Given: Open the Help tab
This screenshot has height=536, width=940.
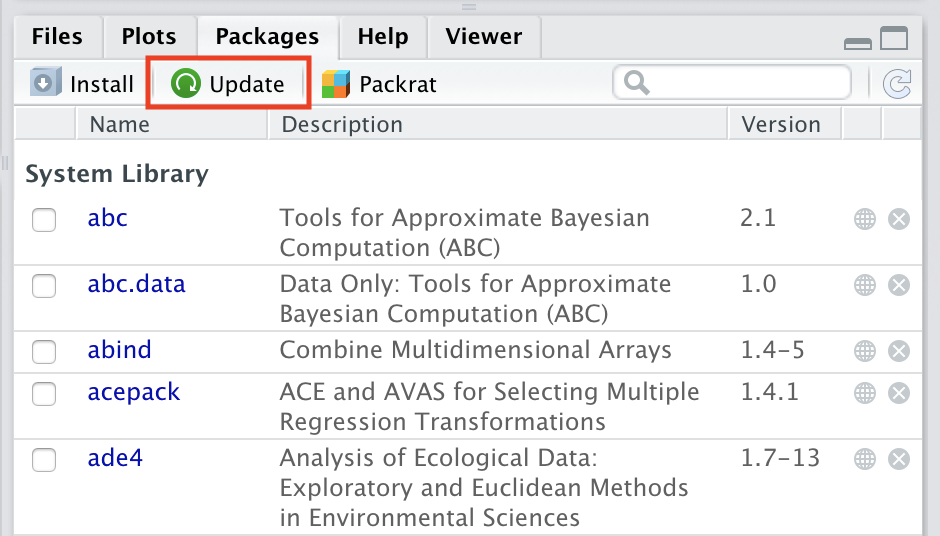Looking at the screenshot, I should (383, 37).
